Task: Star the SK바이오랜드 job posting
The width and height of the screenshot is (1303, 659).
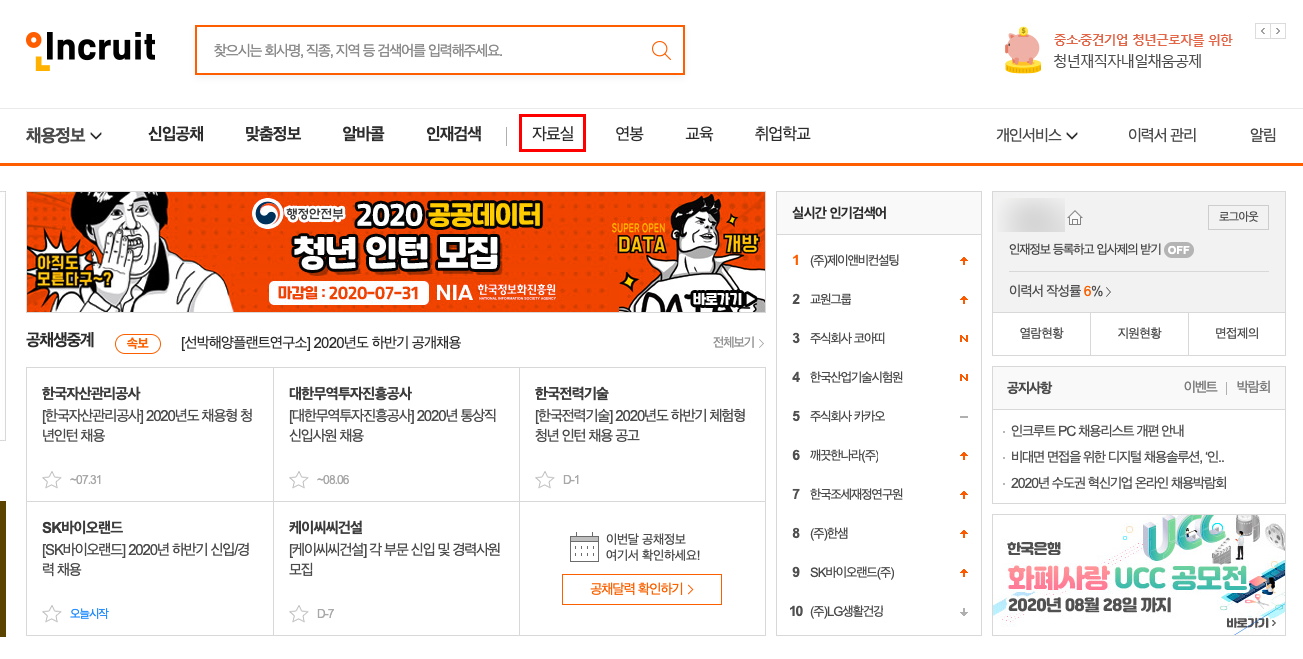Action: pos(52,613)
